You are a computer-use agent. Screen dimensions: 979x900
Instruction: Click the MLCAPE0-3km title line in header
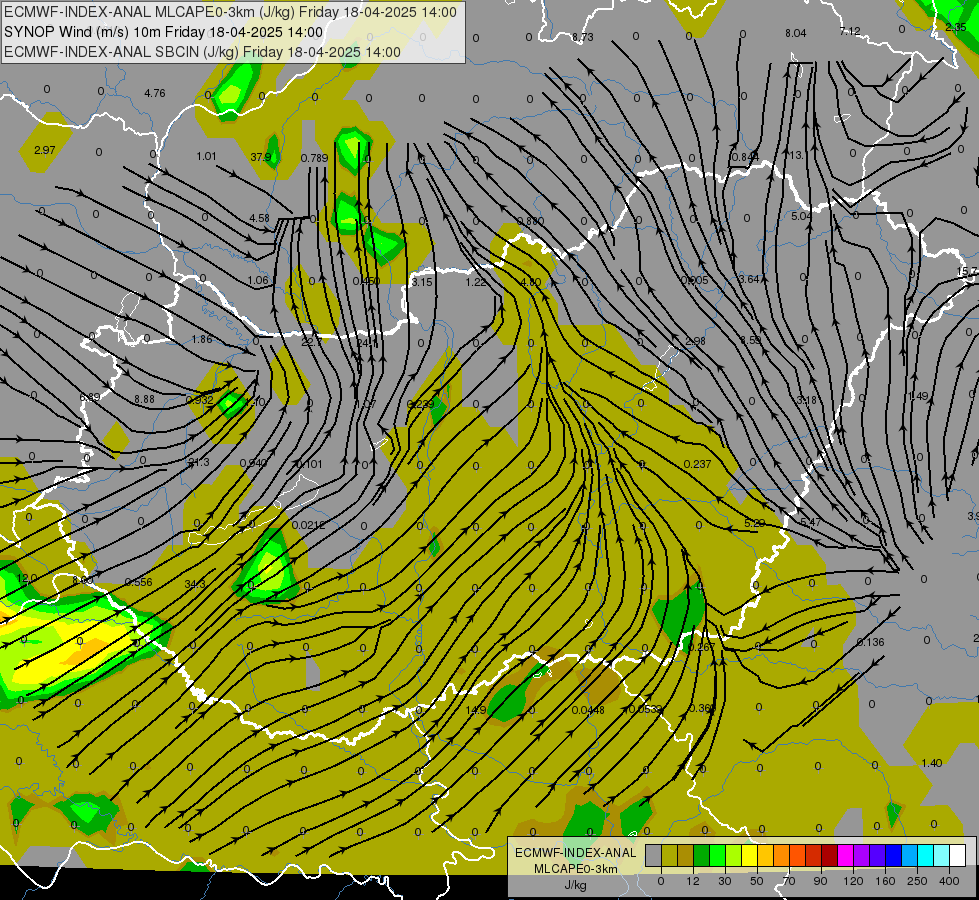[x=230, y=12]
